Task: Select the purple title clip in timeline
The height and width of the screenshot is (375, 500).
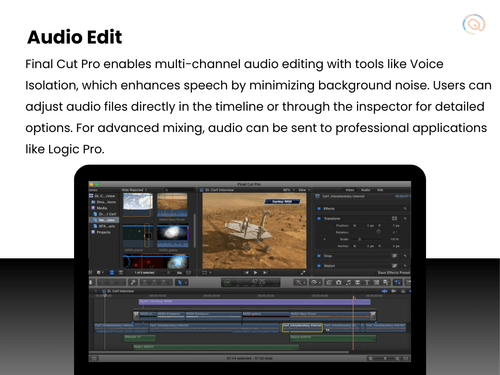Action: coord(255,302)
